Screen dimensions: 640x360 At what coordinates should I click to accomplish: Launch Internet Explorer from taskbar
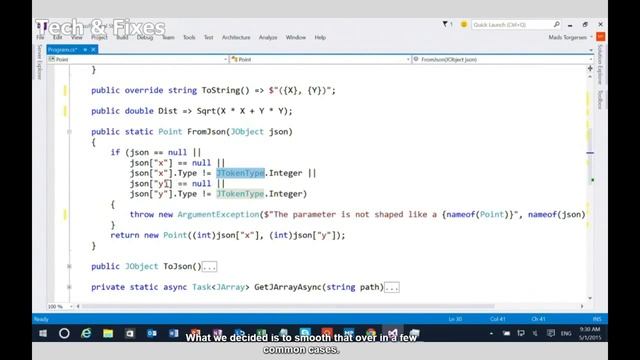click(x=86, y=333)
